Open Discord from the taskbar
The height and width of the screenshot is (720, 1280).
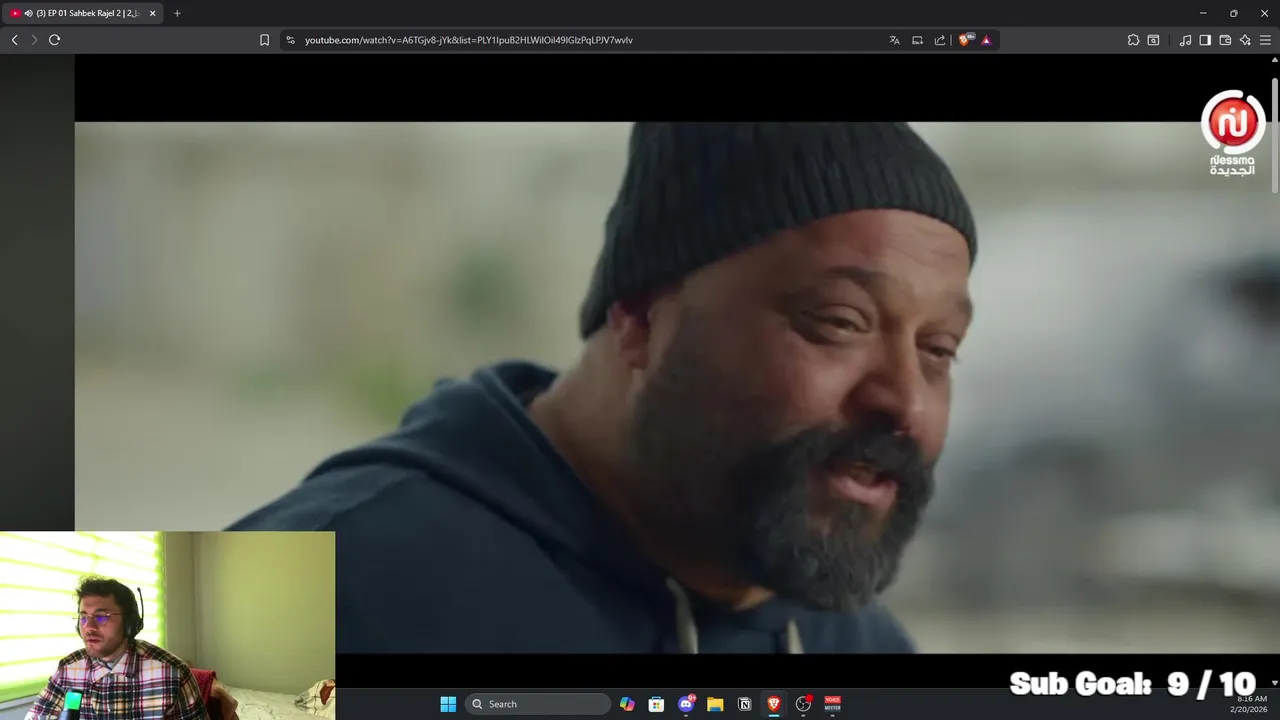[x=686, y=704]
